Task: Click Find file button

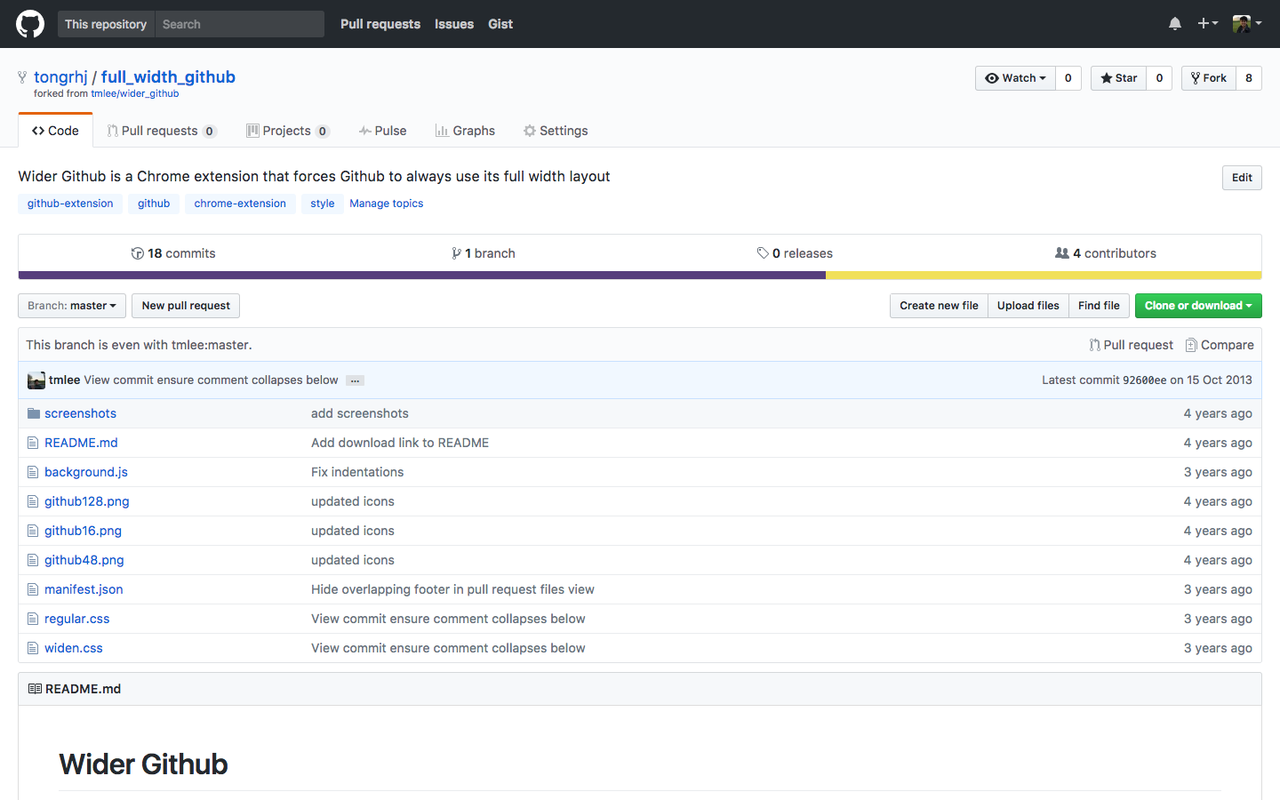Action: coord(1099,306)
